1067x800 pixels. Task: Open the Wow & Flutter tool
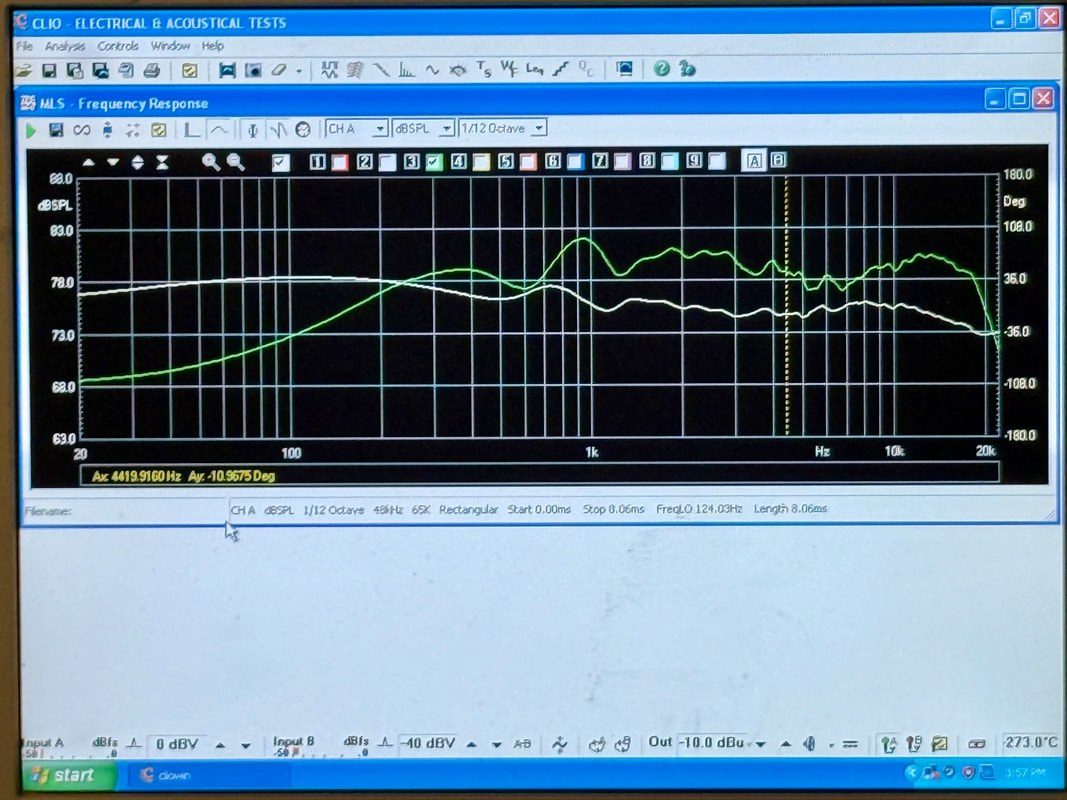tap(508, 69)
